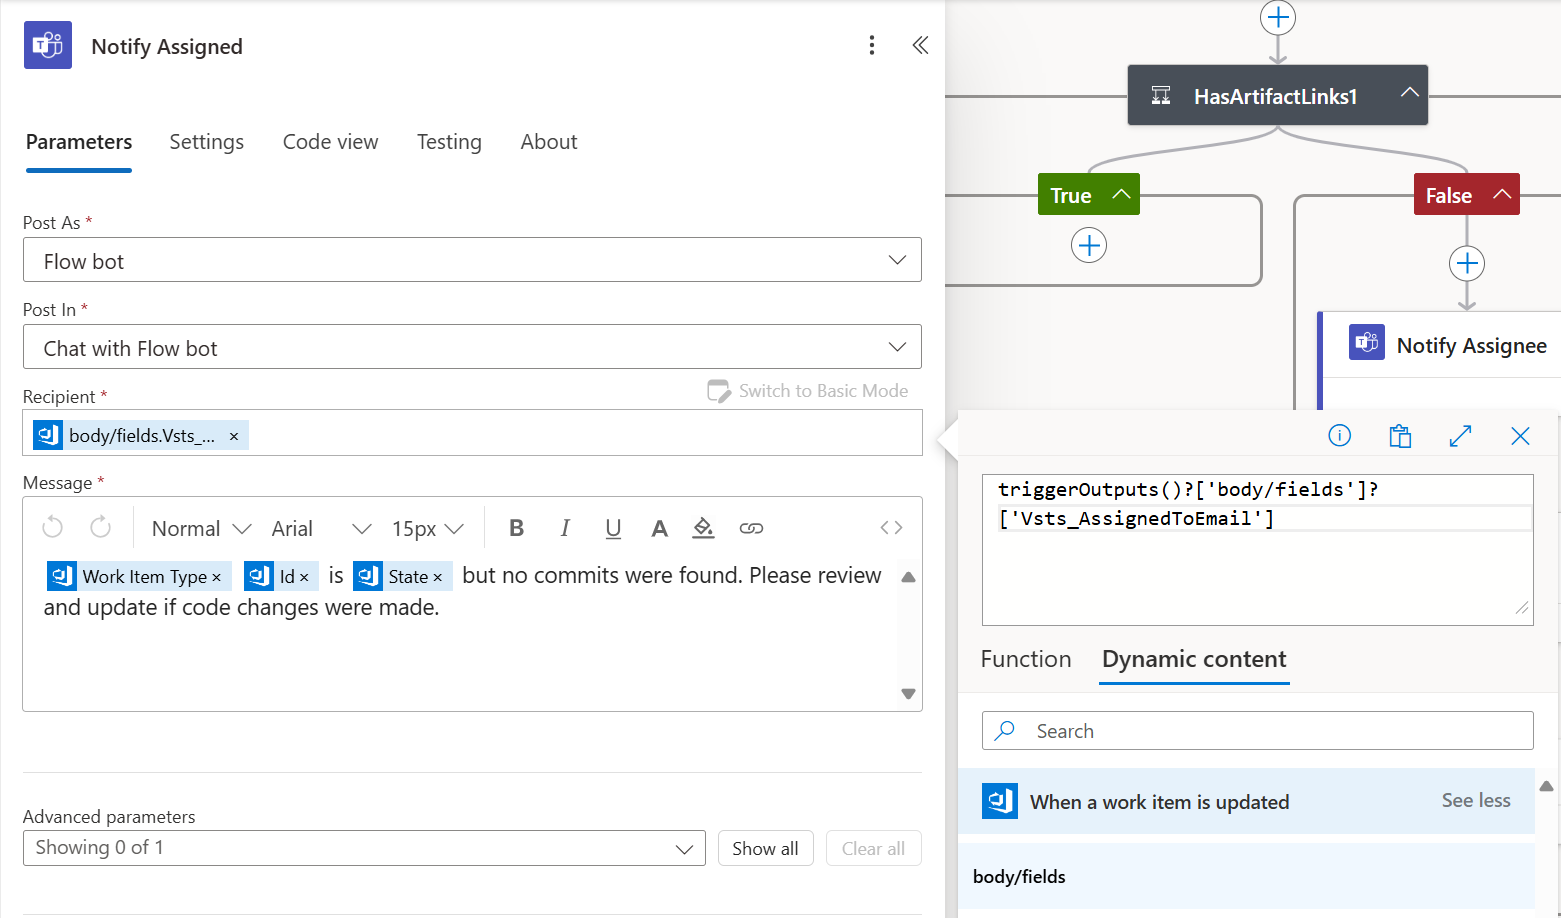Click the redo icon in message editor

point(100,527)
